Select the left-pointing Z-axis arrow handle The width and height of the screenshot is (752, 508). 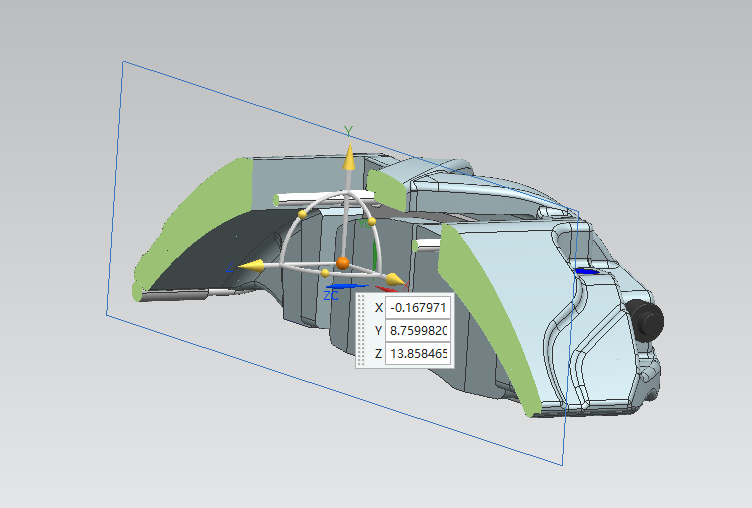click(252, 265)
